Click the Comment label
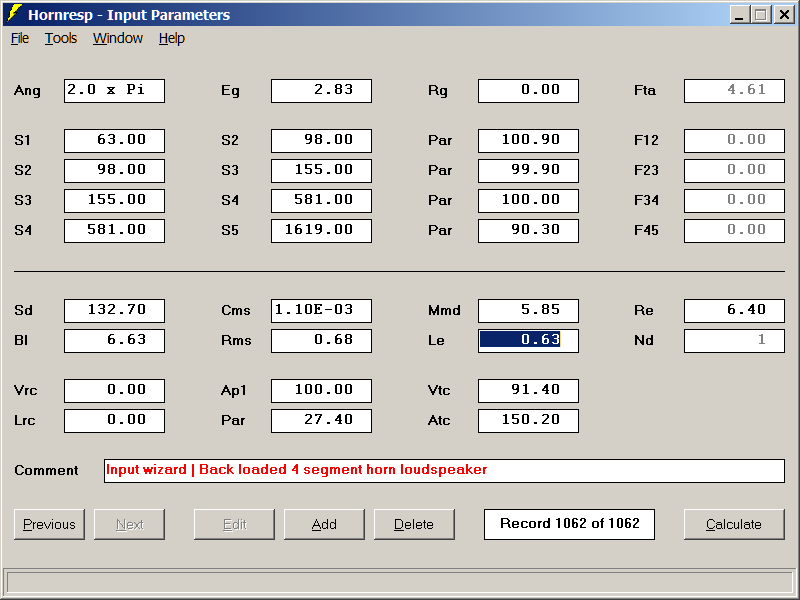The height and width of the screenshot is (600, 800). coord(46,470)
